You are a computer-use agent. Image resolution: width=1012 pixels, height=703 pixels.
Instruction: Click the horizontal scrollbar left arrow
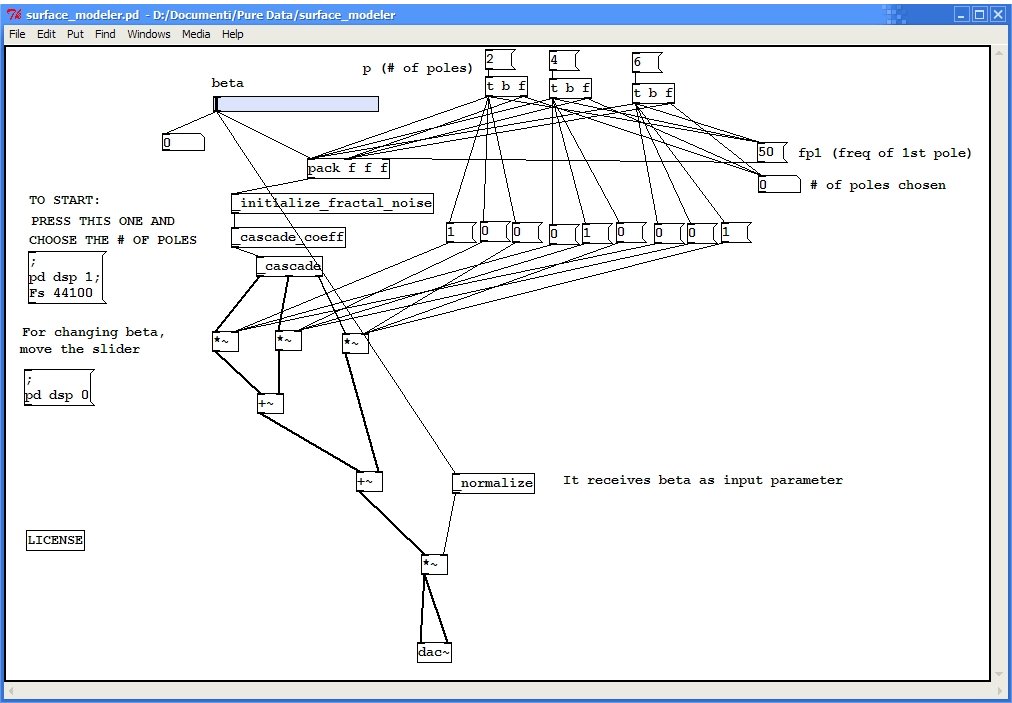(x=10, y=691)
